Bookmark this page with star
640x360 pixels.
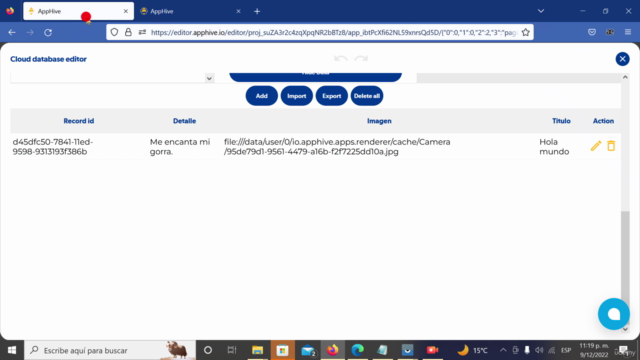[x=525, y=32]
